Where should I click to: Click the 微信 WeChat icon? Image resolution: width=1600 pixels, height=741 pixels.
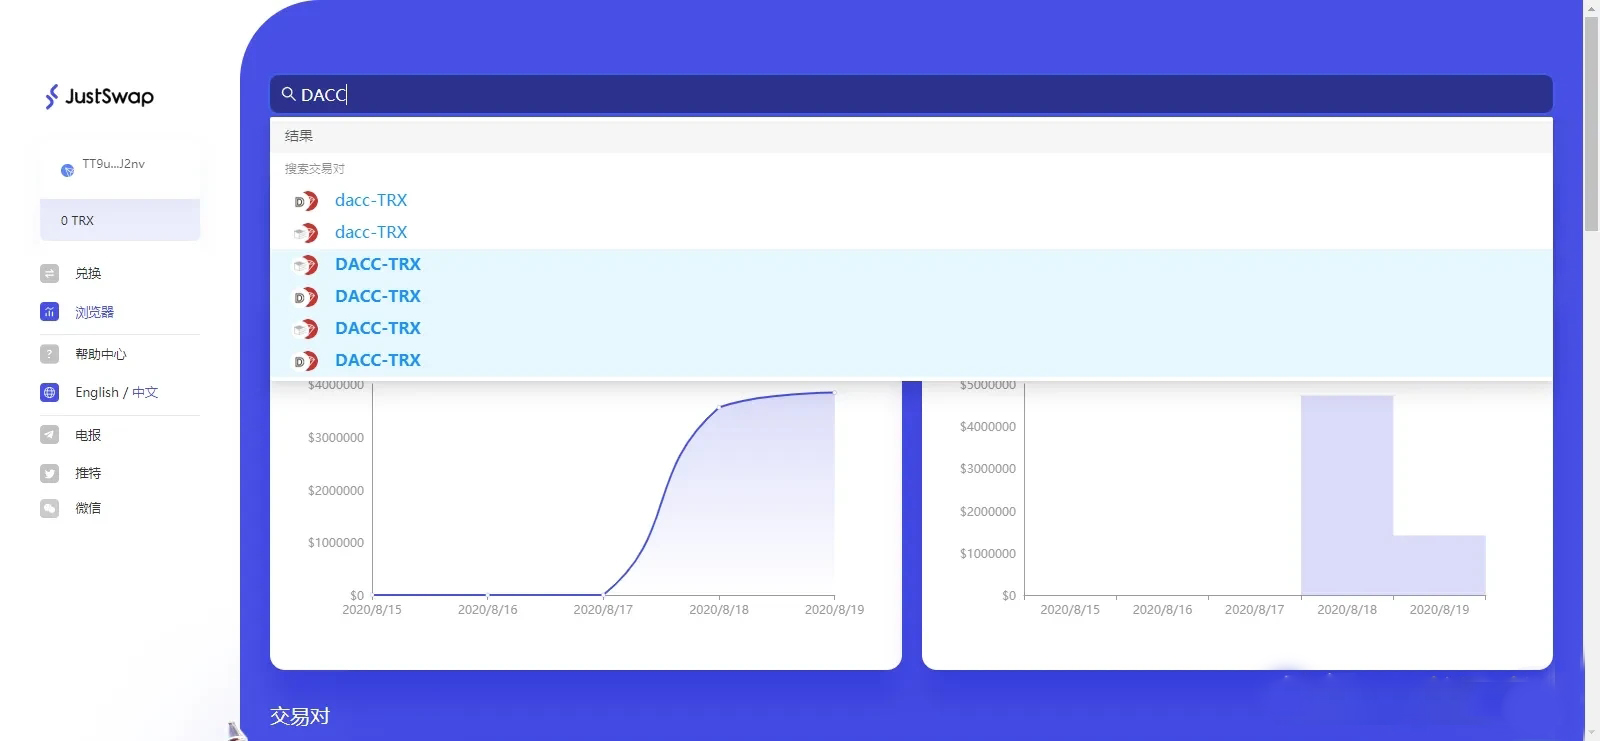point(49,508)
